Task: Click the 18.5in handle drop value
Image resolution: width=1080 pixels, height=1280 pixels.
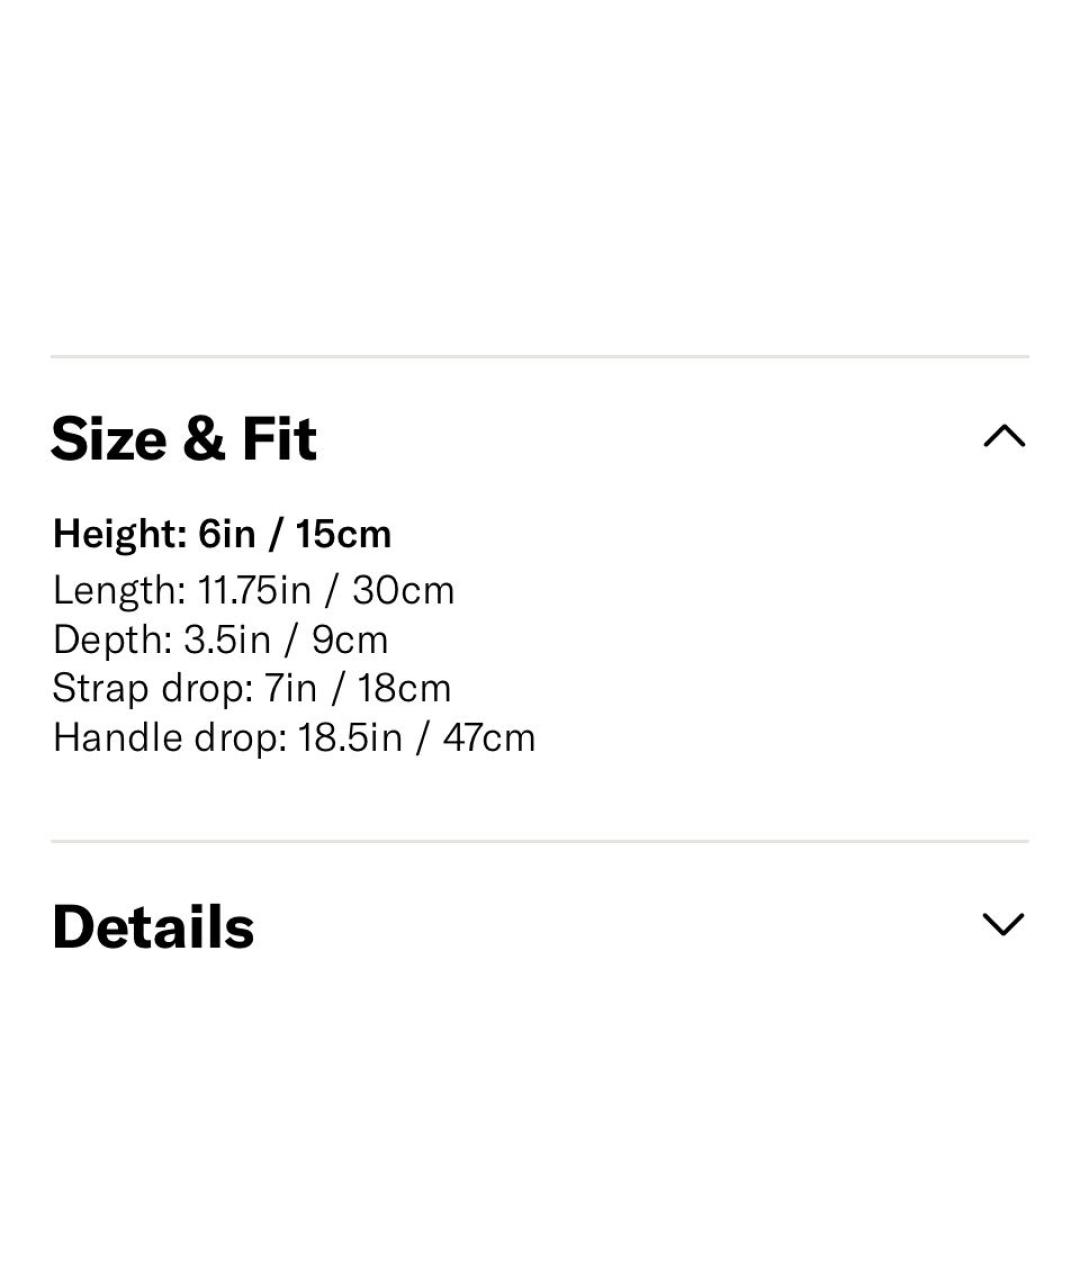Action: tap(350, 738)
